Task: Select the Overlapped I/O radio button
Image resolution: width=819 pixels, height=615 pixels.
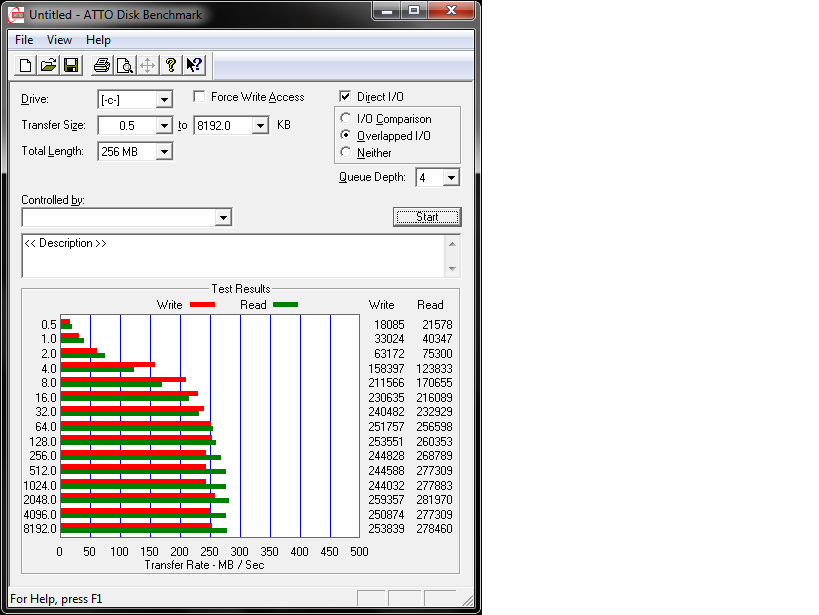Action: click(345, 135)
